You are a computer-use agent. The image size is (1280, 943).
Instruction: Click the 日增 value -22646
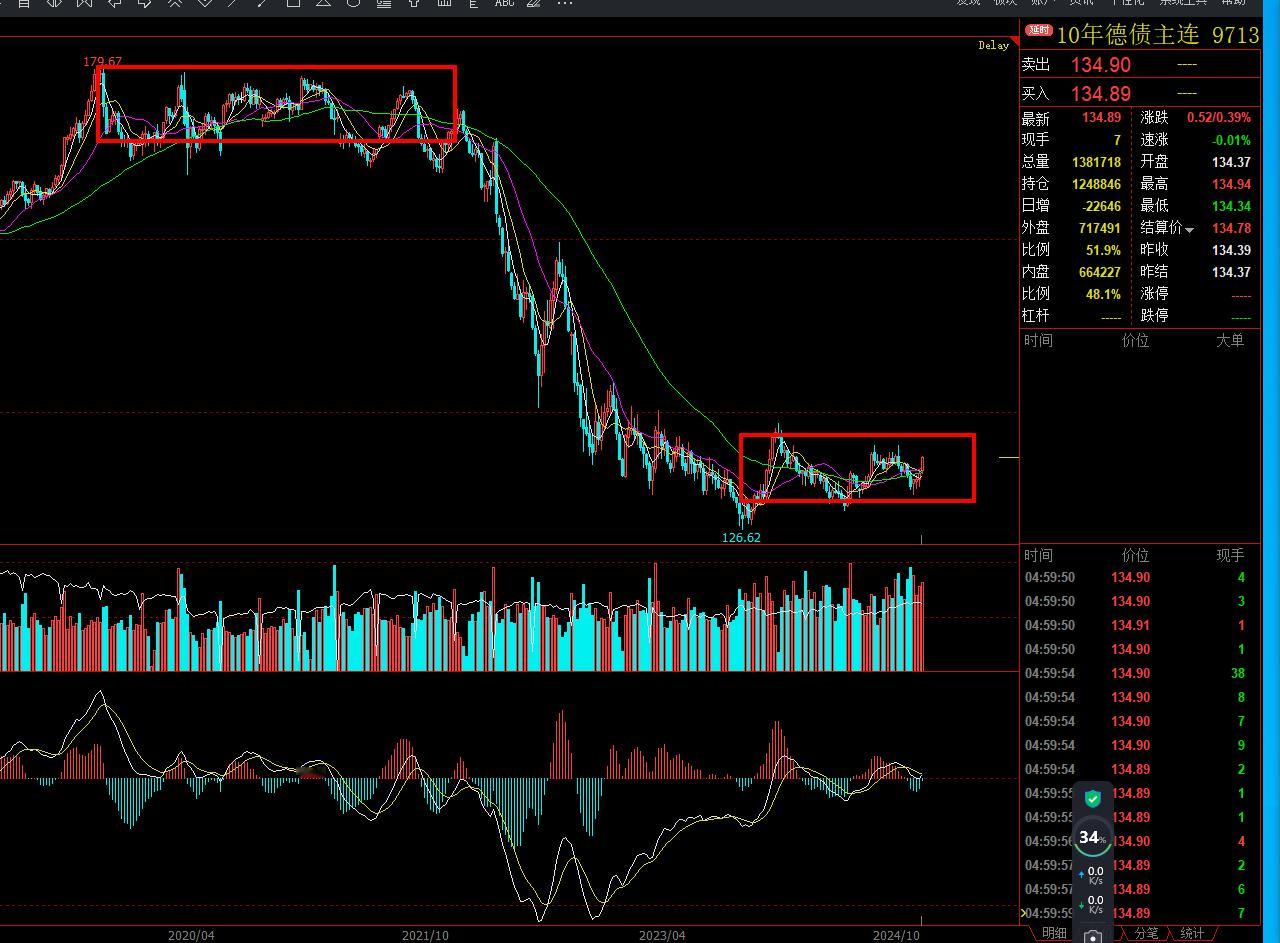(x=1101, y=206)
